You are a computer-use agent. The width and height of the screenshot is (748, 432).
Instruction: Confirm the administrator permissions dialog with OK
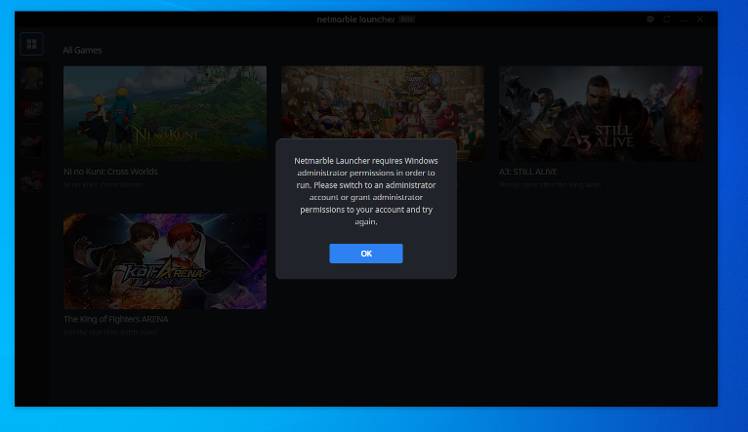click(366, 253)
